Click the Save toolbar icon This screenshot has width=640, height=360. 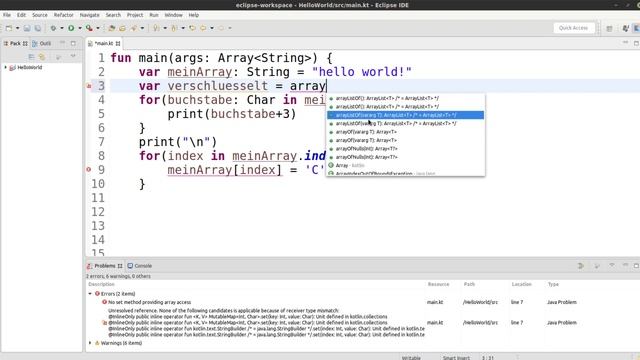click(x=27, y=28)
